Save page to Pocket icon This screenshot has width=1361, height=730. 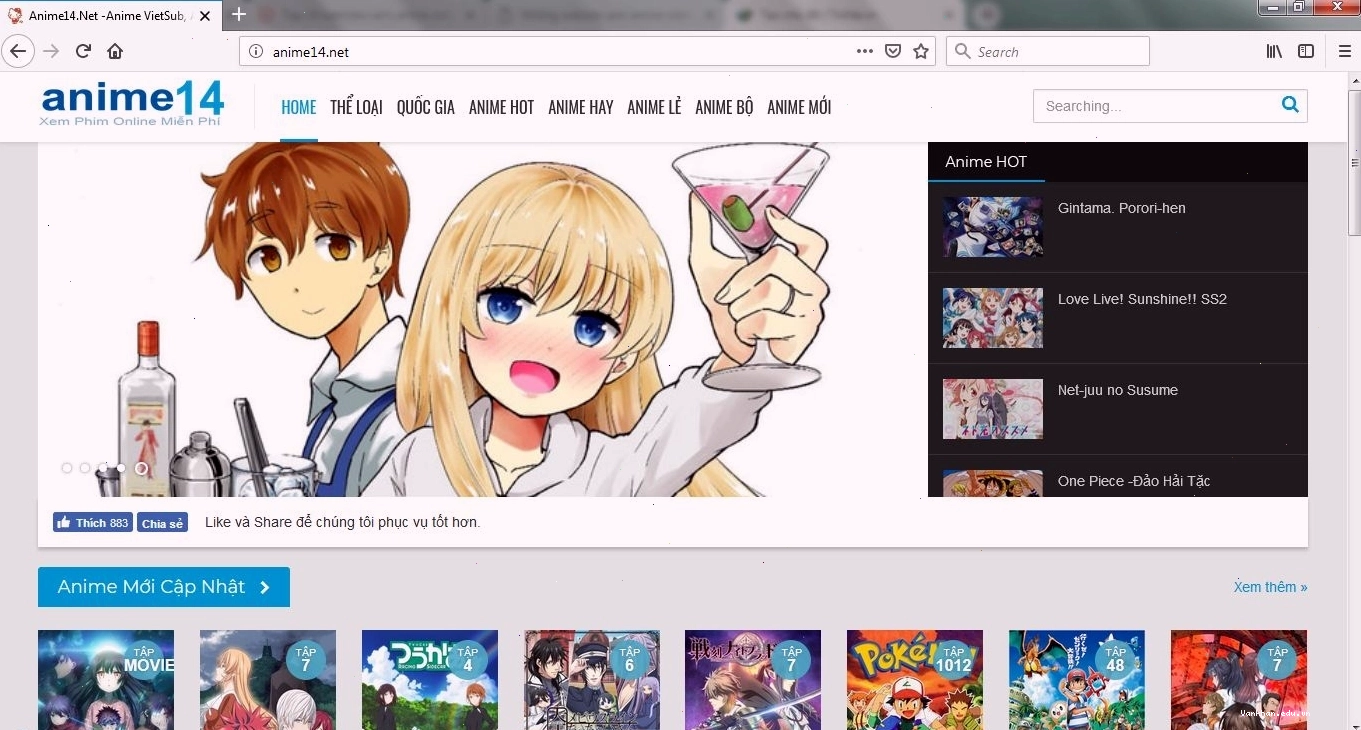893,51
